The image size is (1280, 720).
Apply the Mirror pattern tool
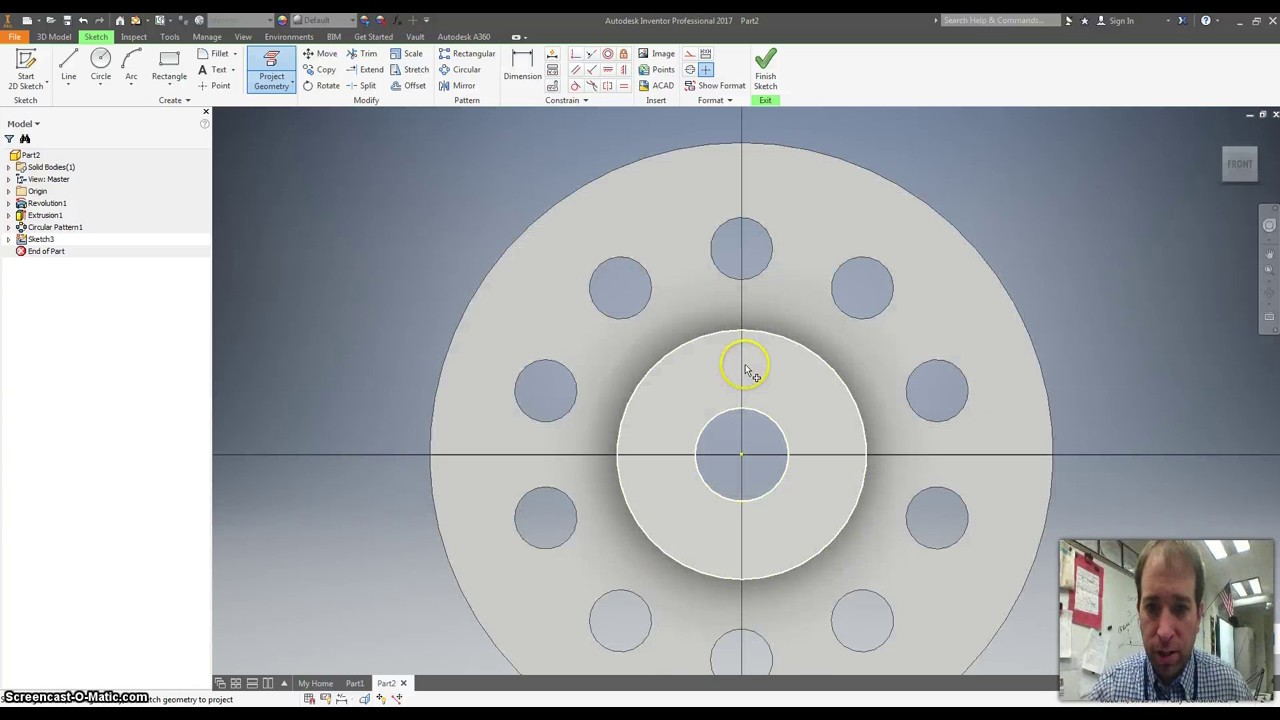point(457,85)
